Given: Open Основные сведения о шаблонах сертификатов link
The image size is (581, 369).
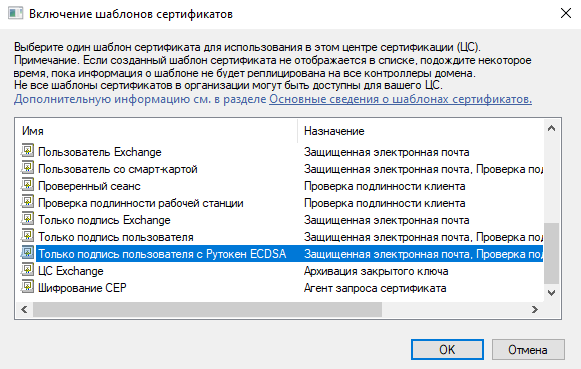Looking at the screenshot, I should [x=401, y=99].
